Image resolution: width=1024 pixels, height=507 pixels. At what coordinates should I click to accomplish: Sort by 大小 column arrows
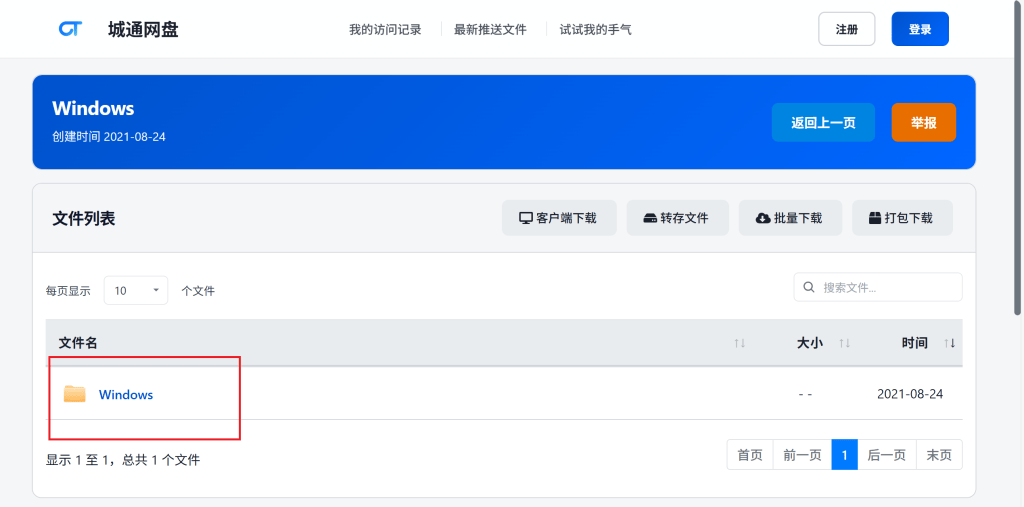tap(845, 343)
